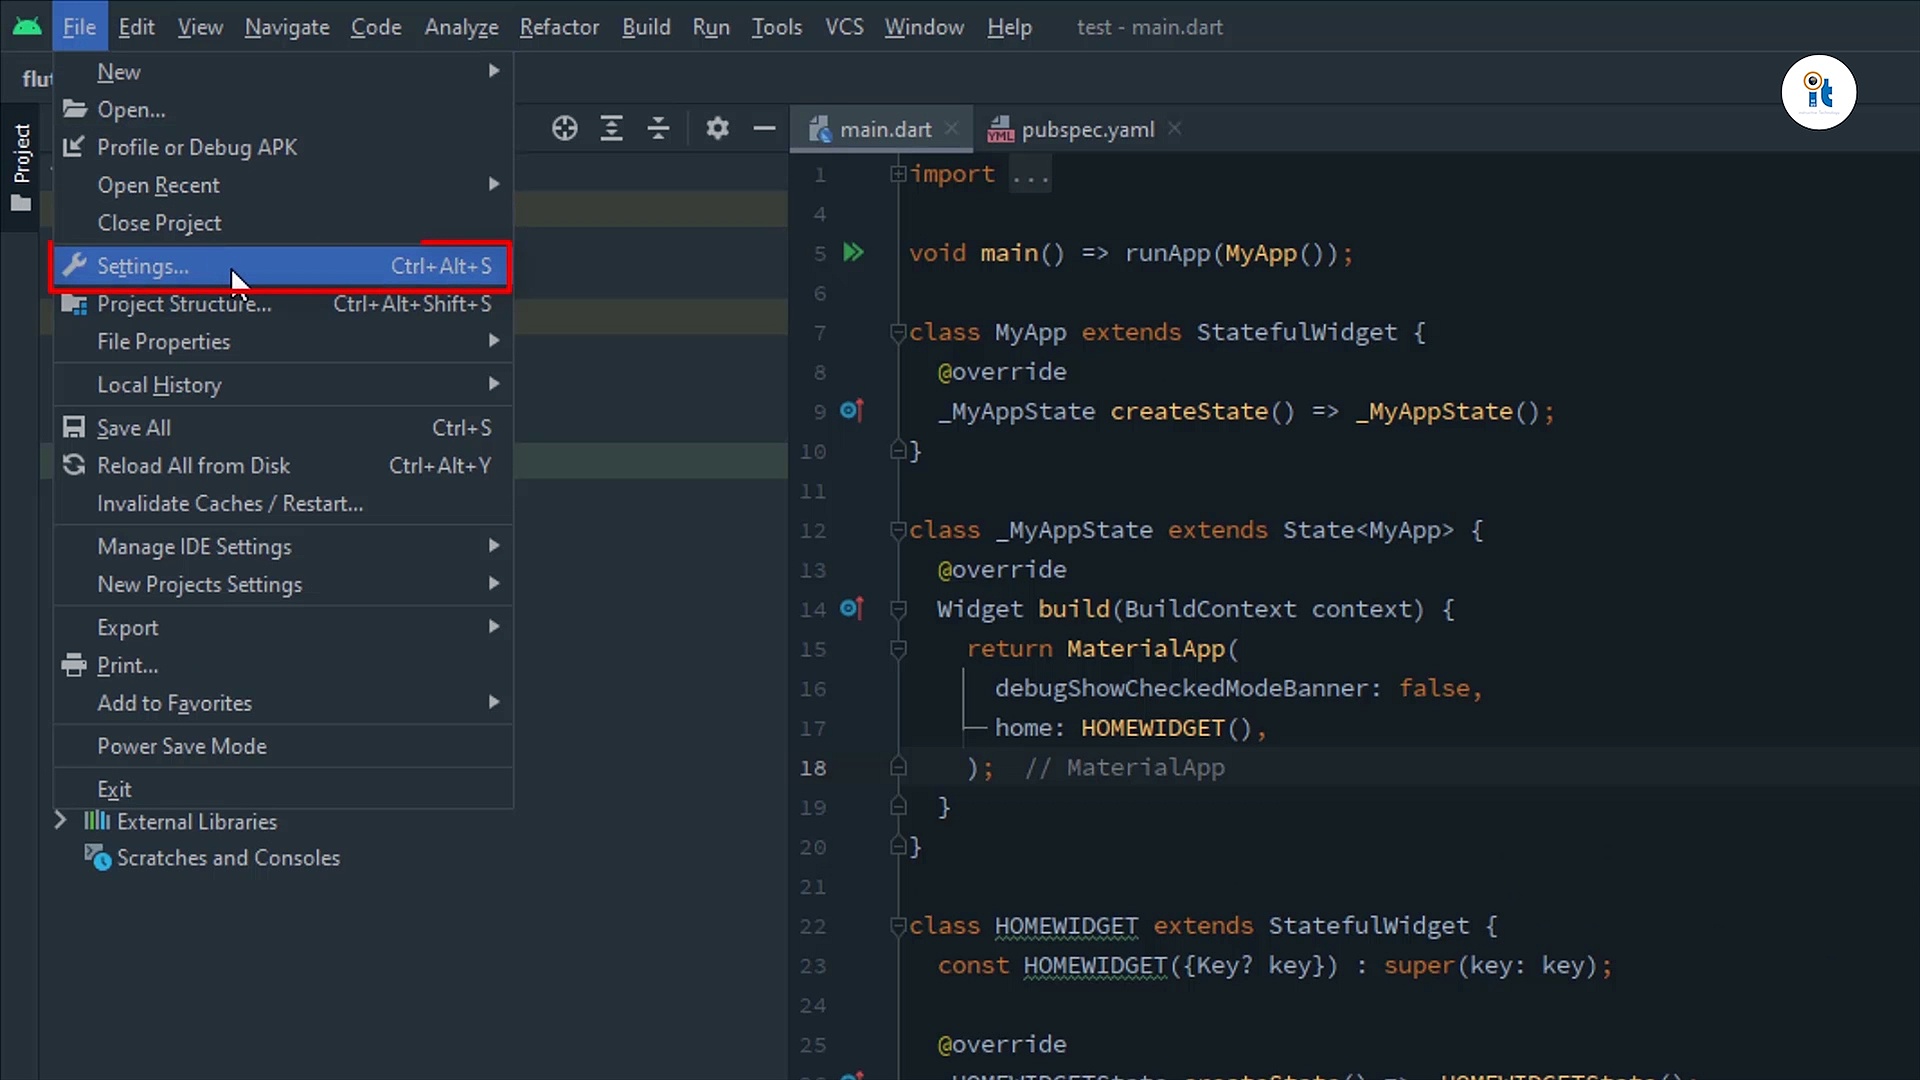1920x1080 pixels.
Task: Open the Build menu
Action: click(646, 27)
